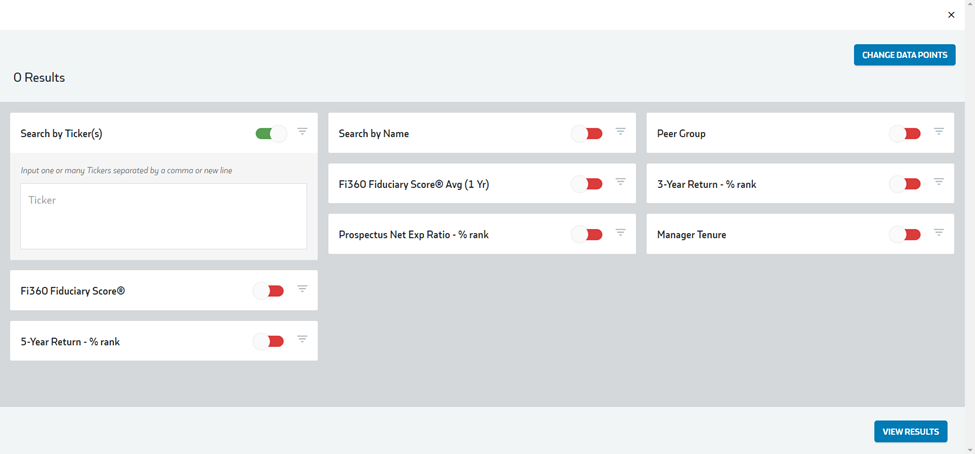Click filter icon on Search by Ticker(s) card
The image size is (975, 454).
coord(302,131)
